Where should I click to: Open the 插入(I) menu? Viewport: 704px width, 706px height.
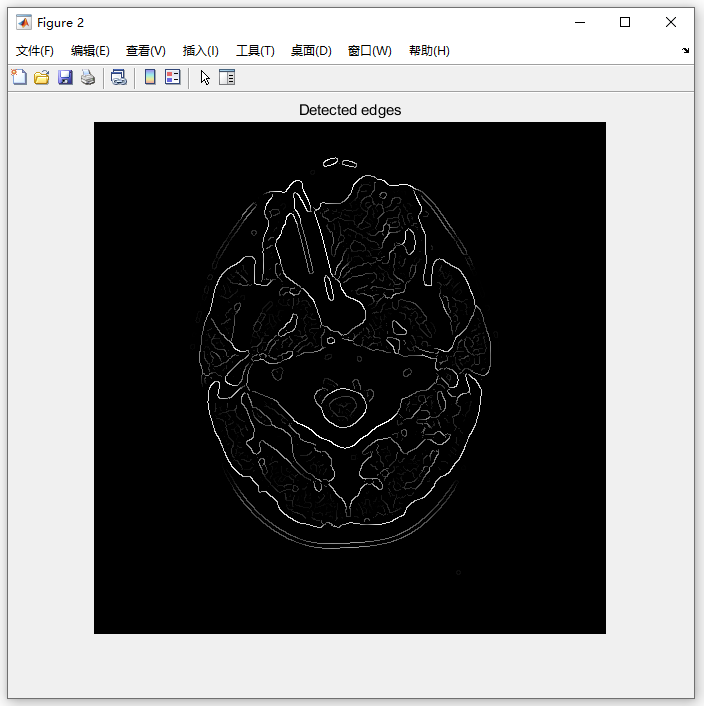[201, 51]
